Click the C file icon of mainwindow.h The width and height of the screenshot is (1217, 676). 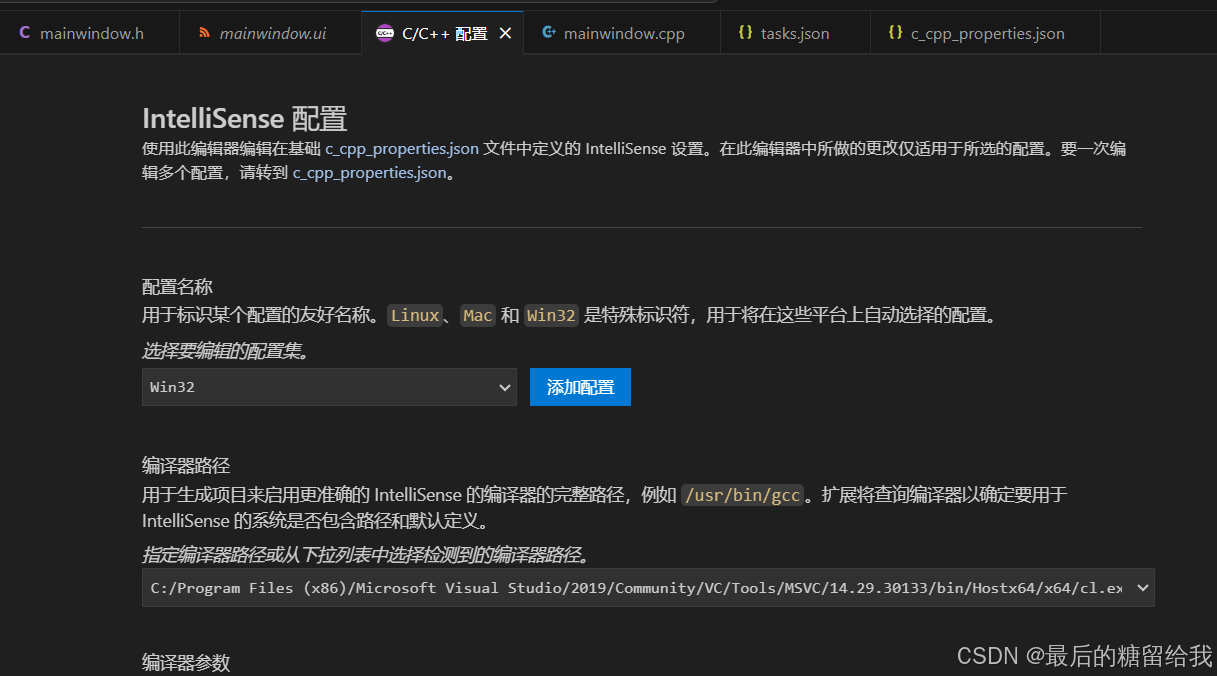pyautogui.click(x=24, y=33)
